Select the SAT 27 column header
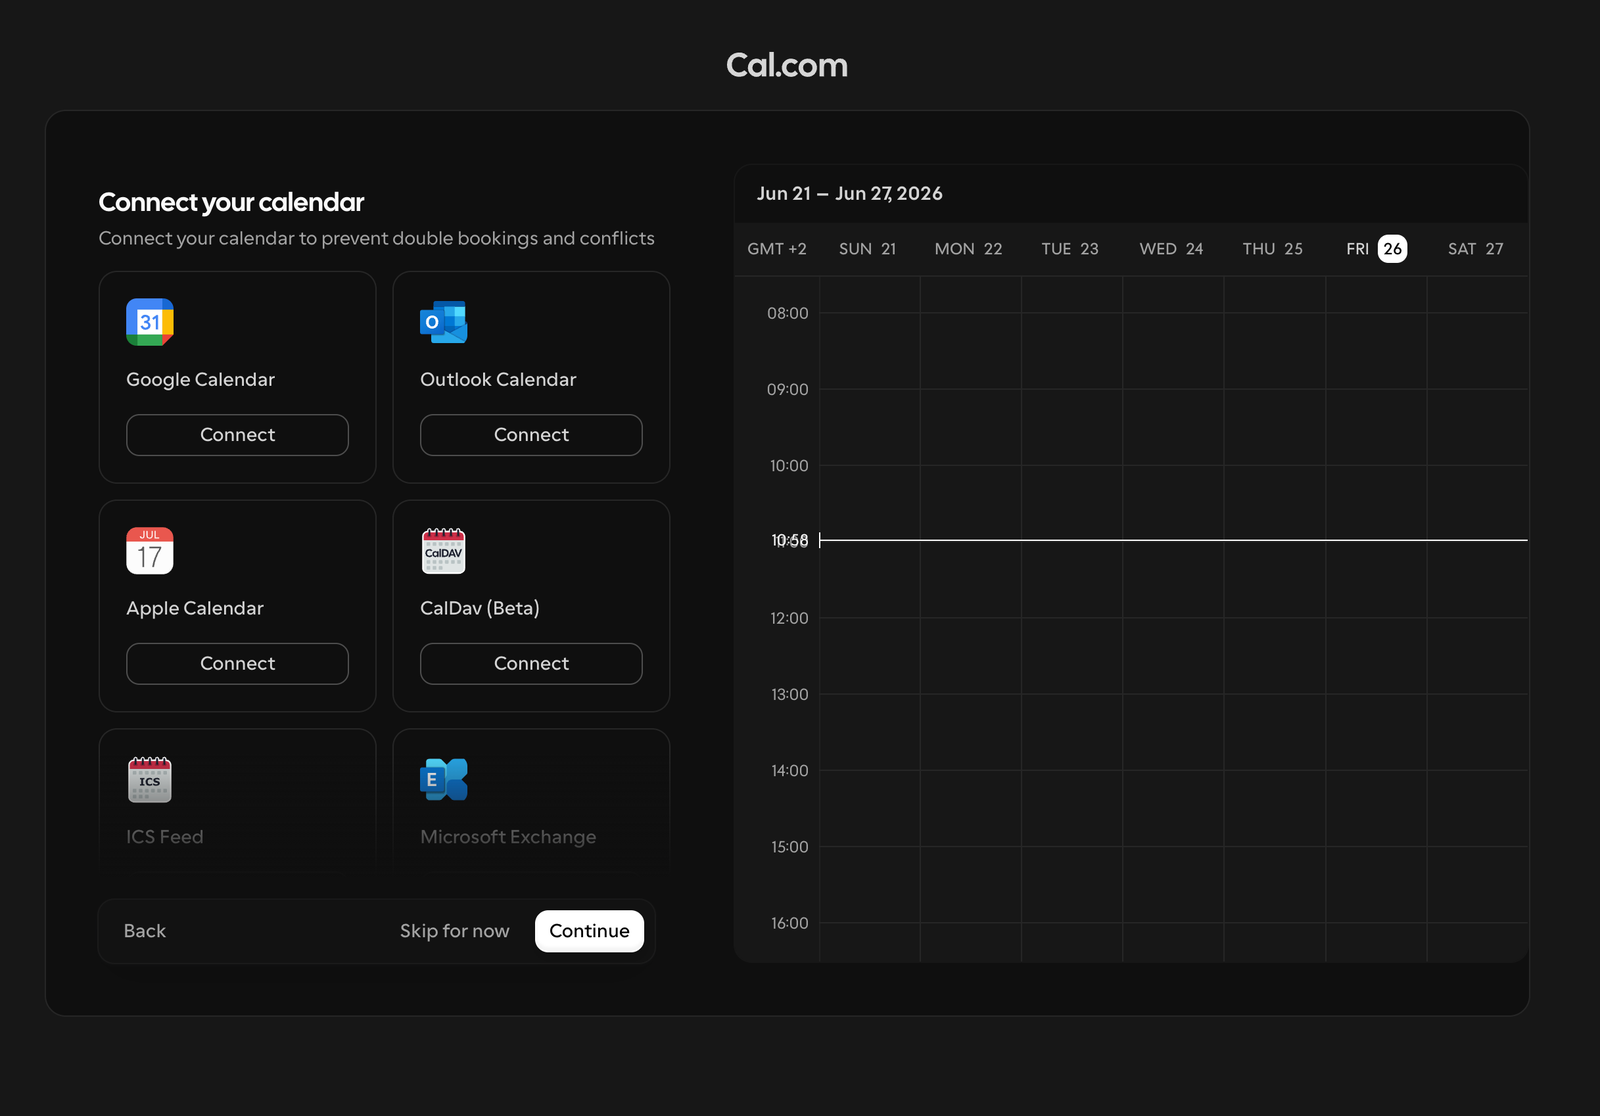This screenshot has width=1600, height=1116. [x=1476, y=249]
